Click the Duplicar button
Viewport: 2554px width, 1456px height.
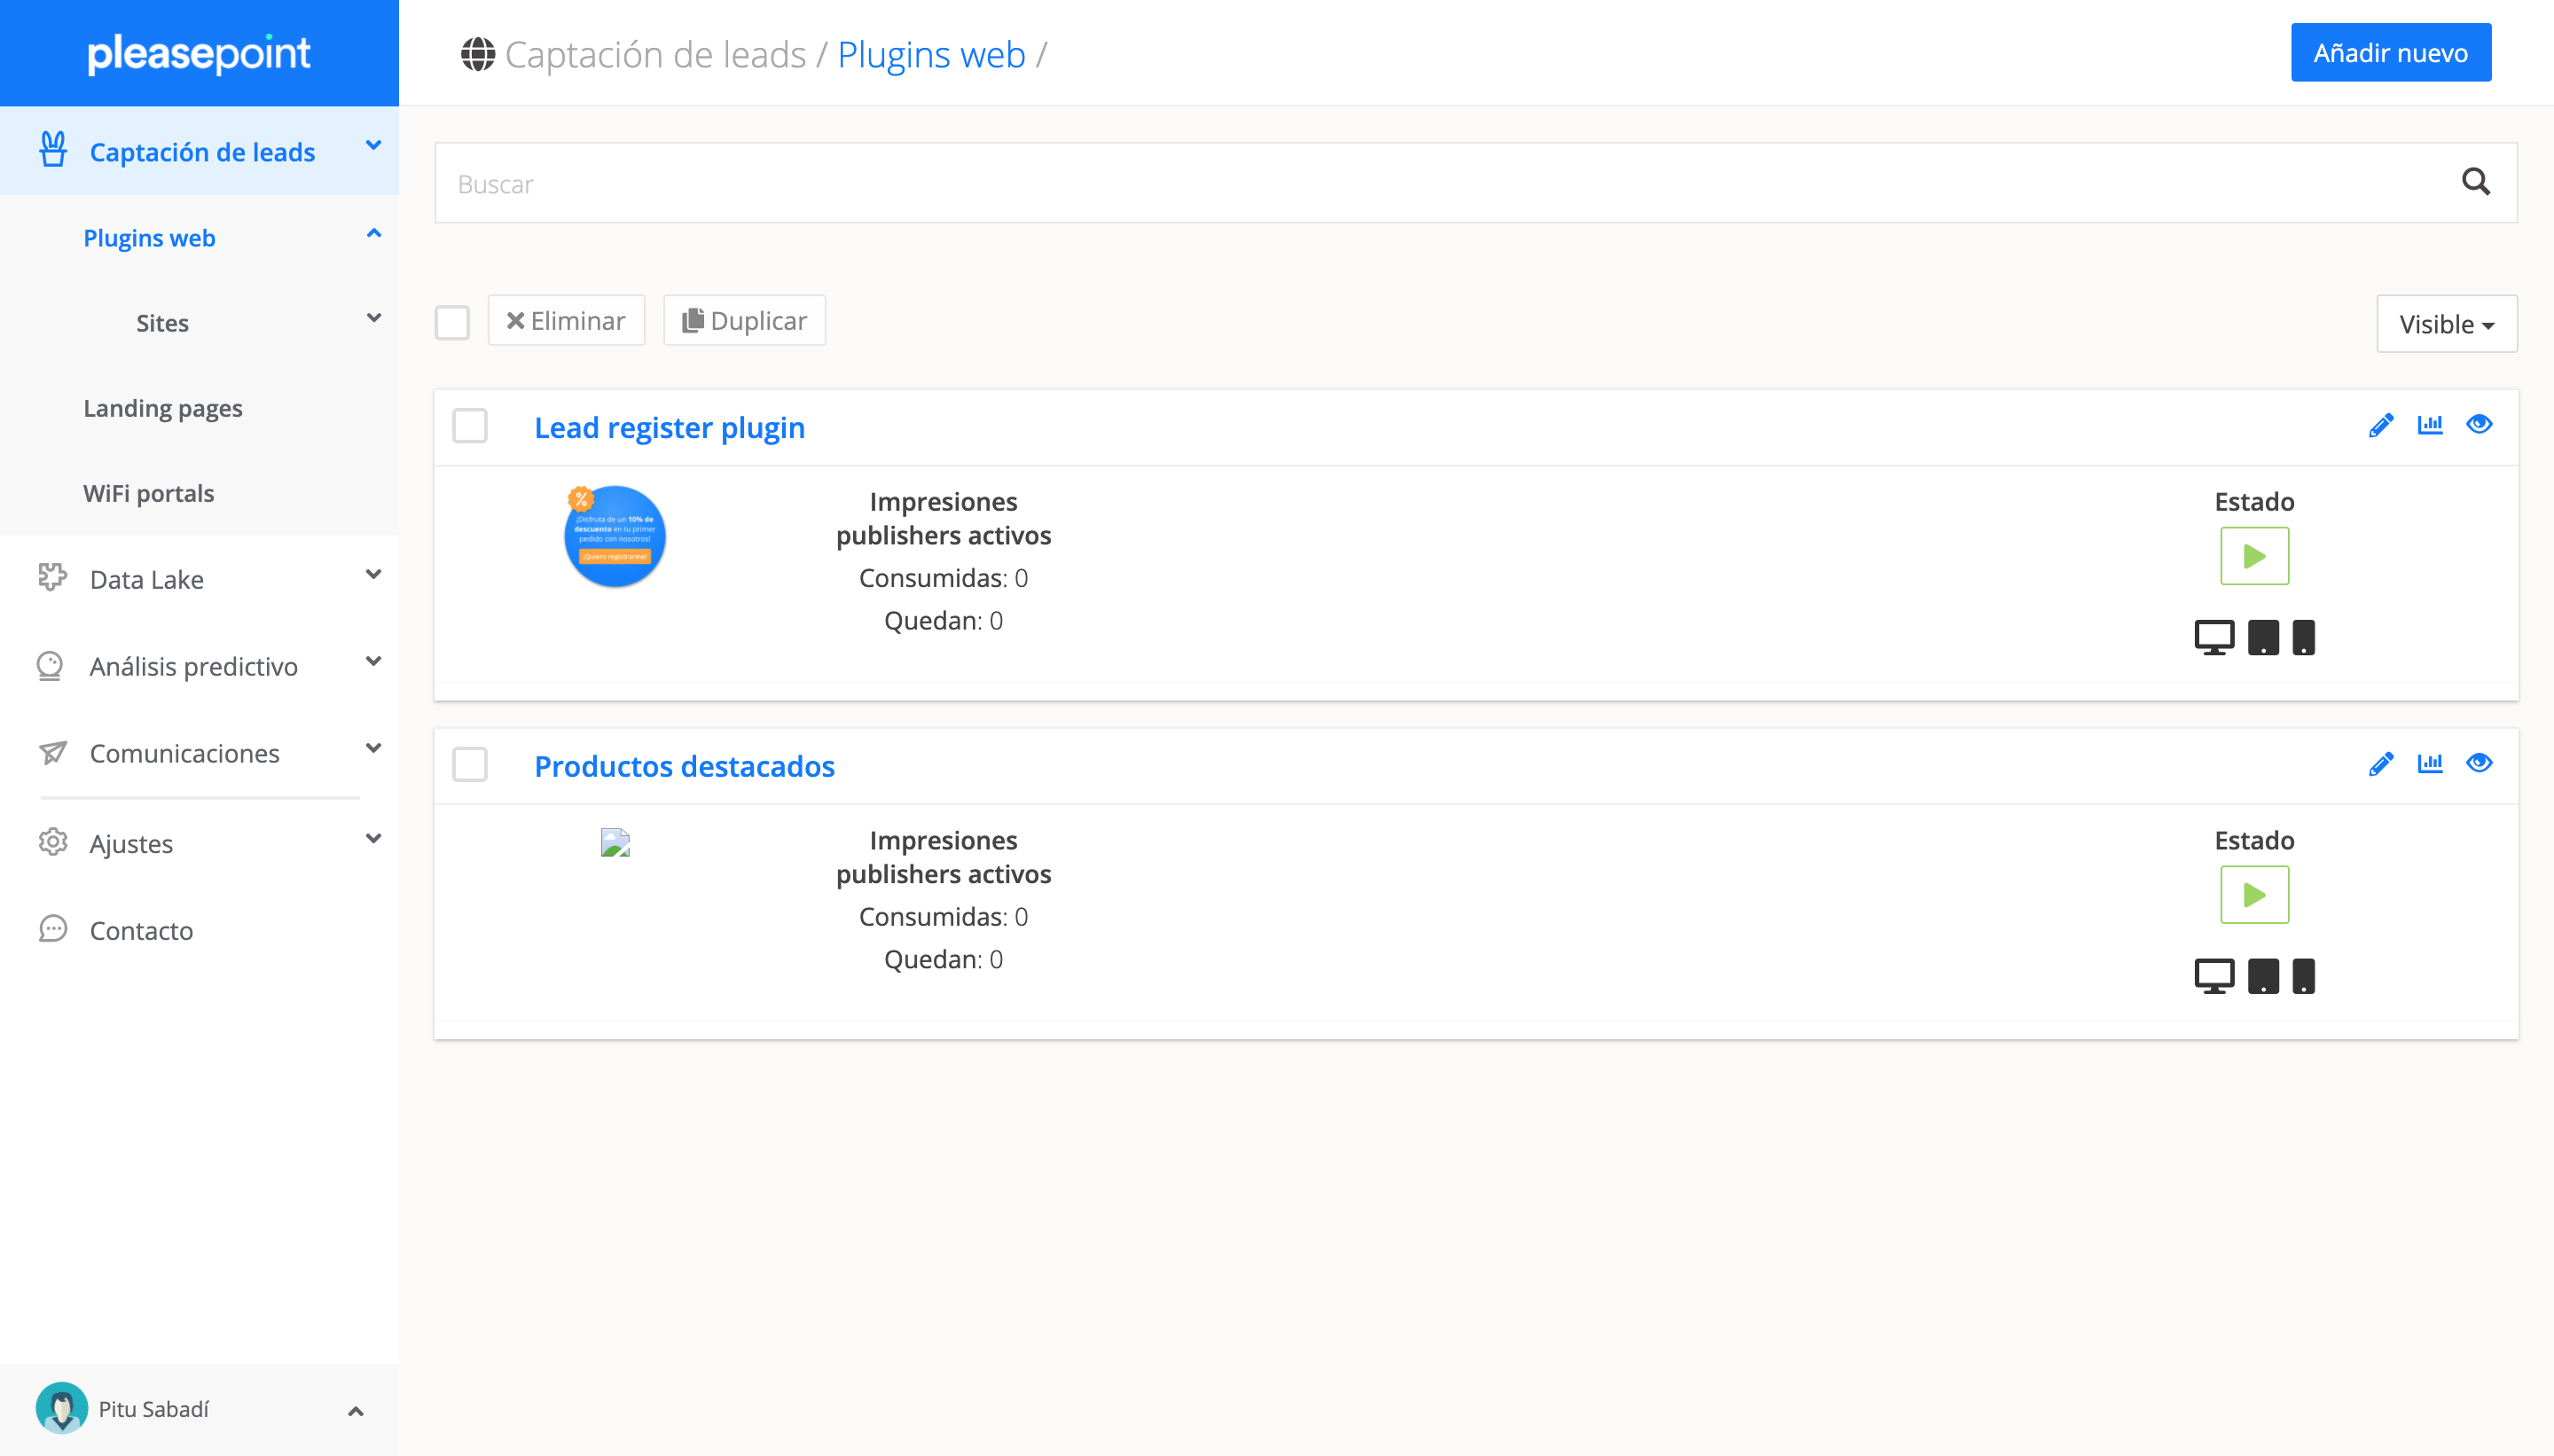point(745,321)
